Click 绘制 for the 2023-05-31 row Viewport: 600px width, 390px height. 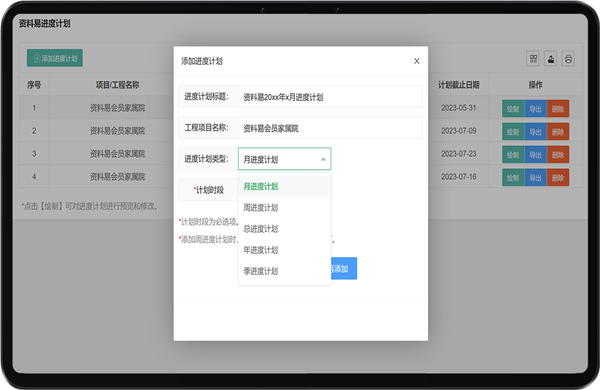pos(513,109)
